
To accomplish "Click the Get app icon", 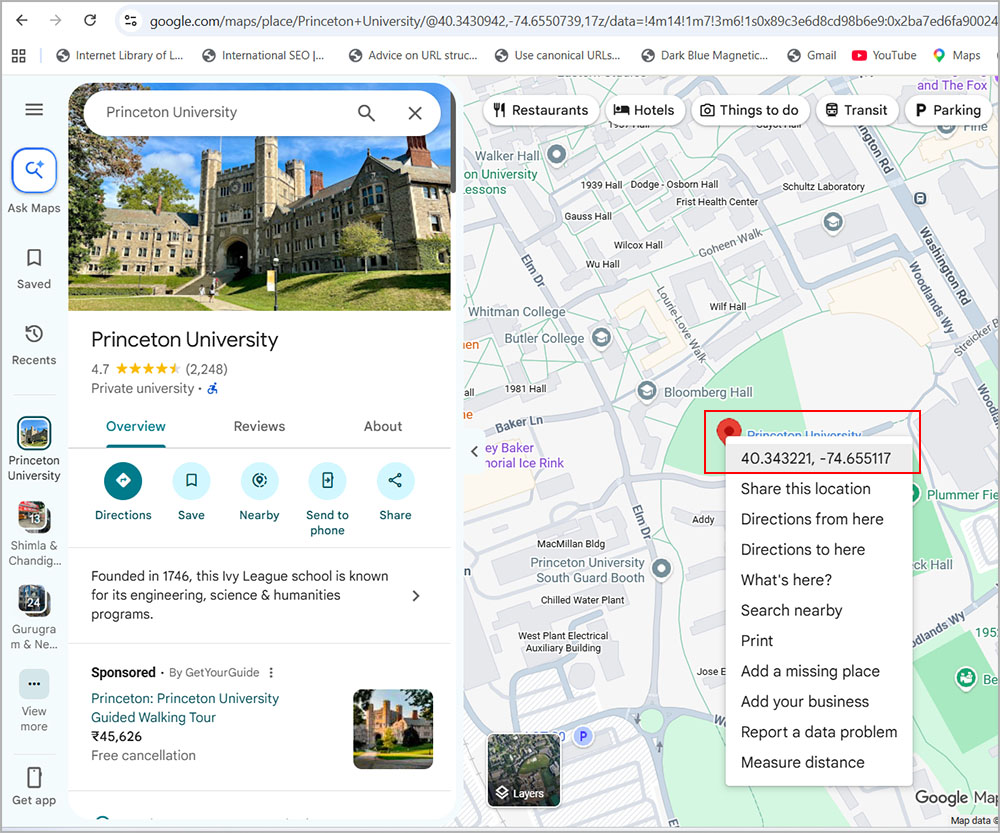I will (x=34, y=778).
